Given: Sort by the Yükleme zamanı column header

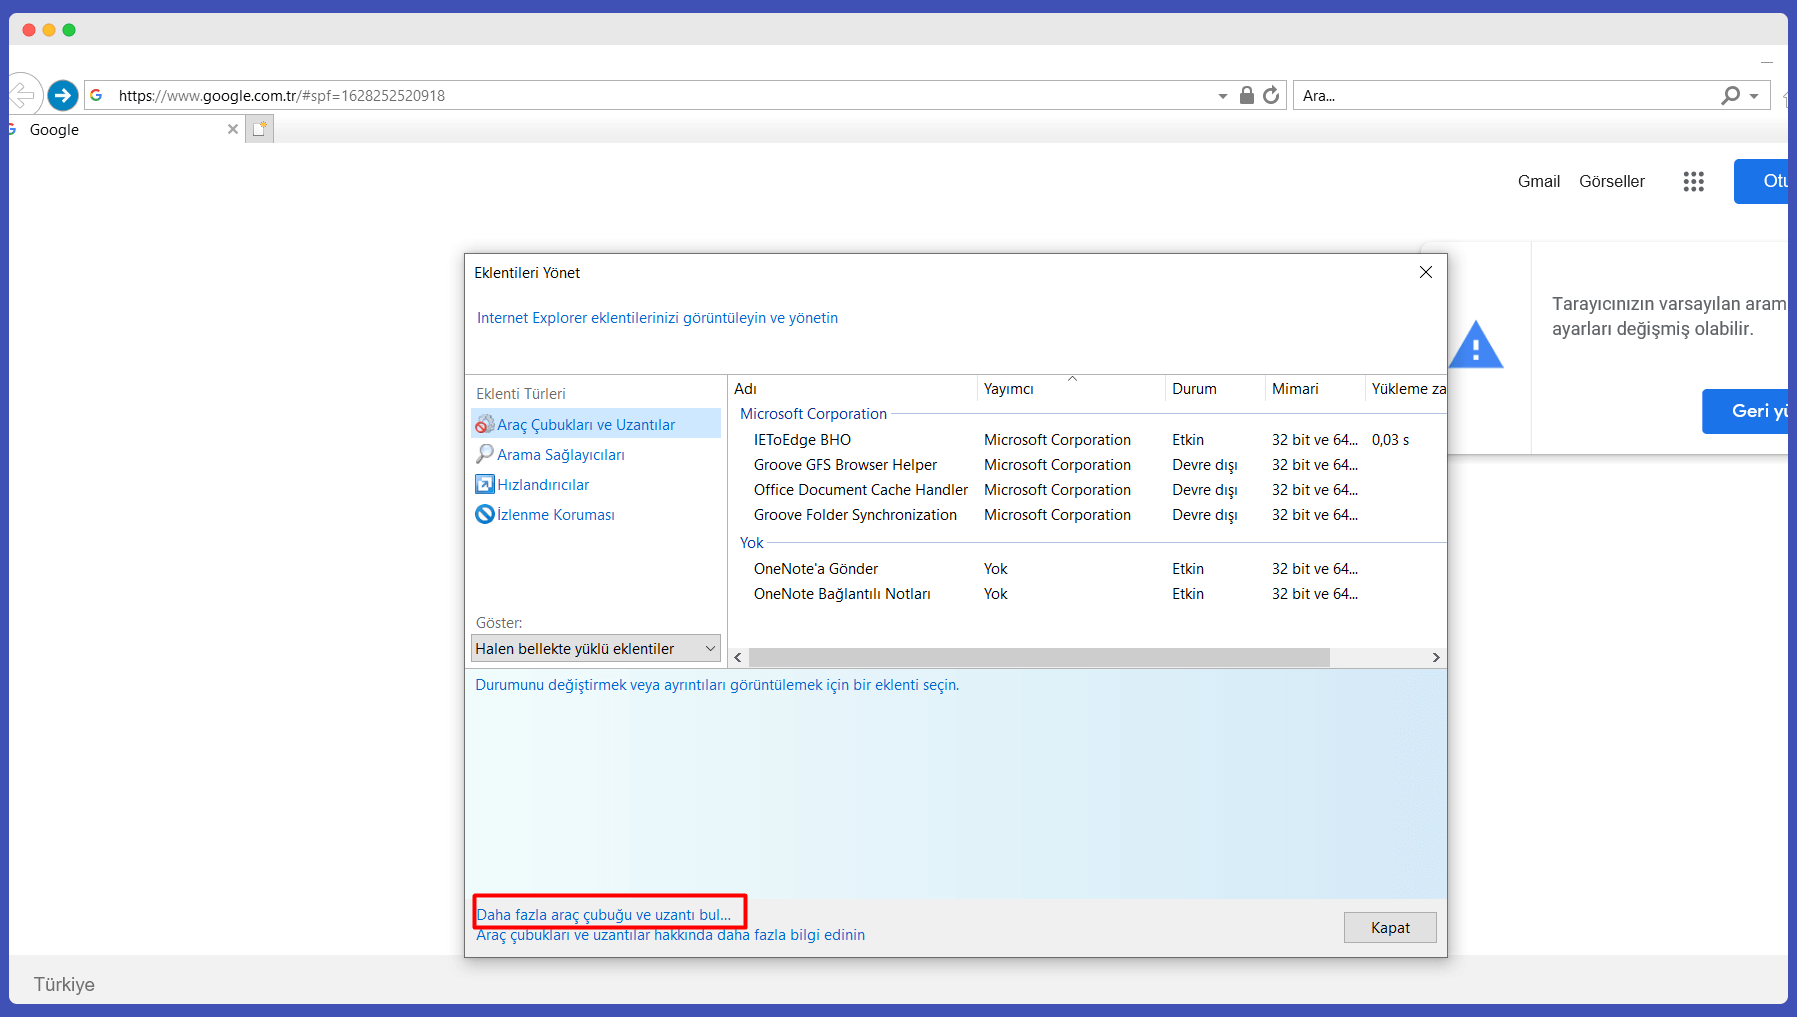Looking at the screenshot, I should [x=1406, y=389].
